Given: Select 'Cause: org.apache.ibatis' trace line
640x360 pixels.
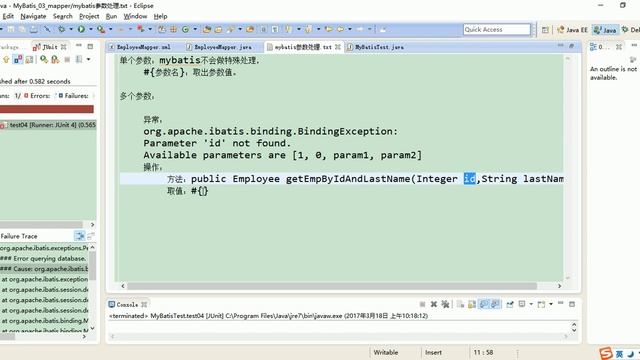Looking at the screenshot, I should 44,269.
